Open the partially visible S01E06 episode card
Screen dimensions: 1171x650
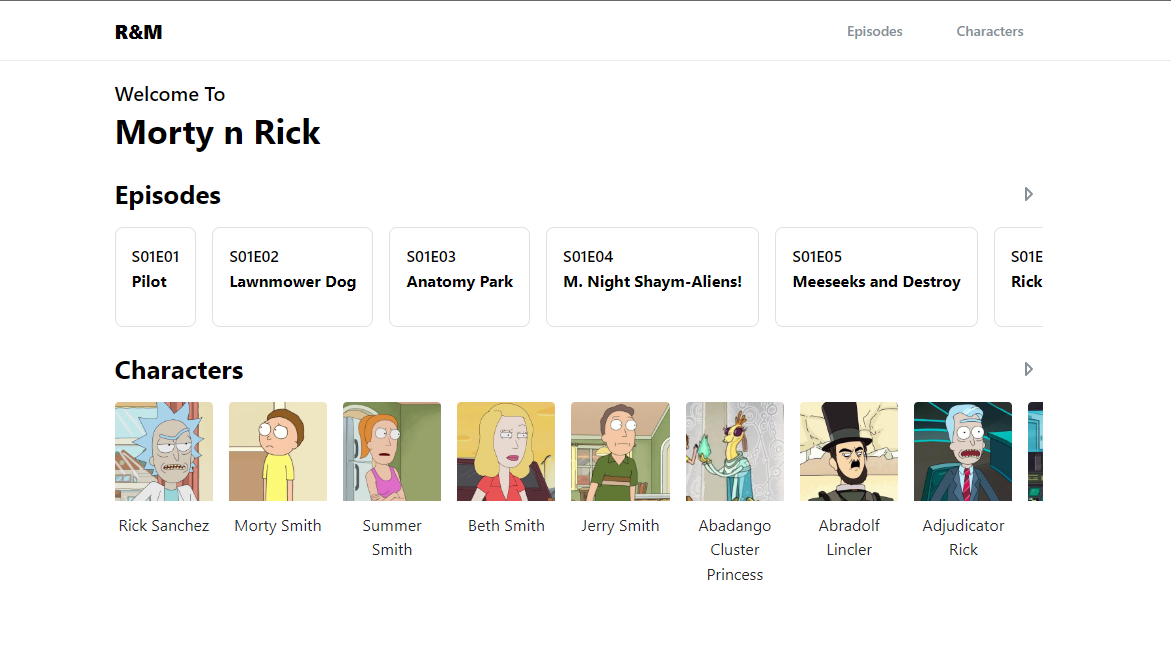coord(1020,277)
